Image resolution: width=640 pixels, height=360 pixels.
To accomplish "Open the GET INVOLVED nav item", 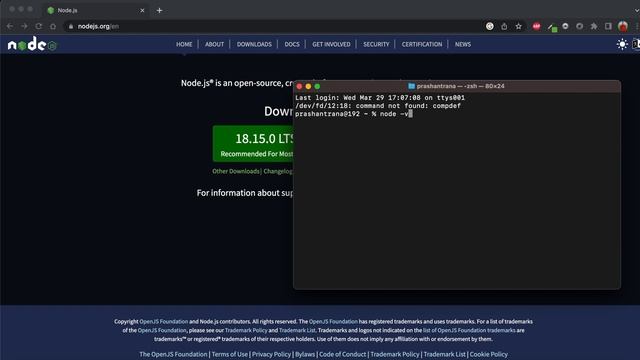I will (331, 44).
